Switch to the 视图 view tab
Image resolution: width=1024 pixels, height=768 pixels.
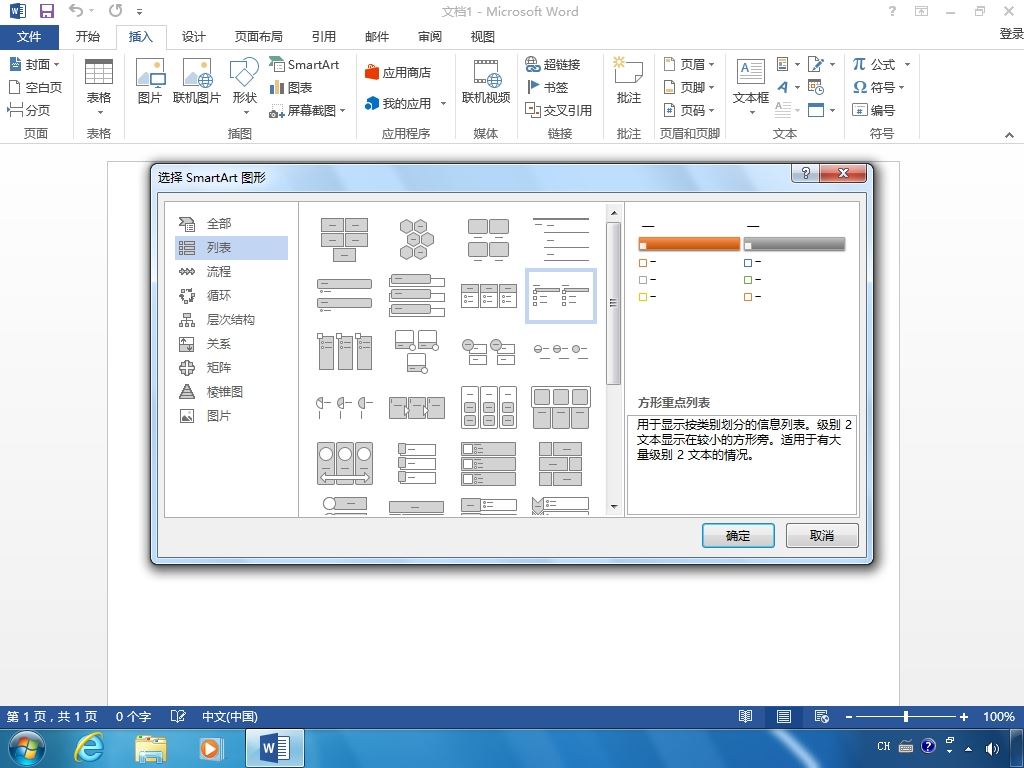(x=483, y=37)
